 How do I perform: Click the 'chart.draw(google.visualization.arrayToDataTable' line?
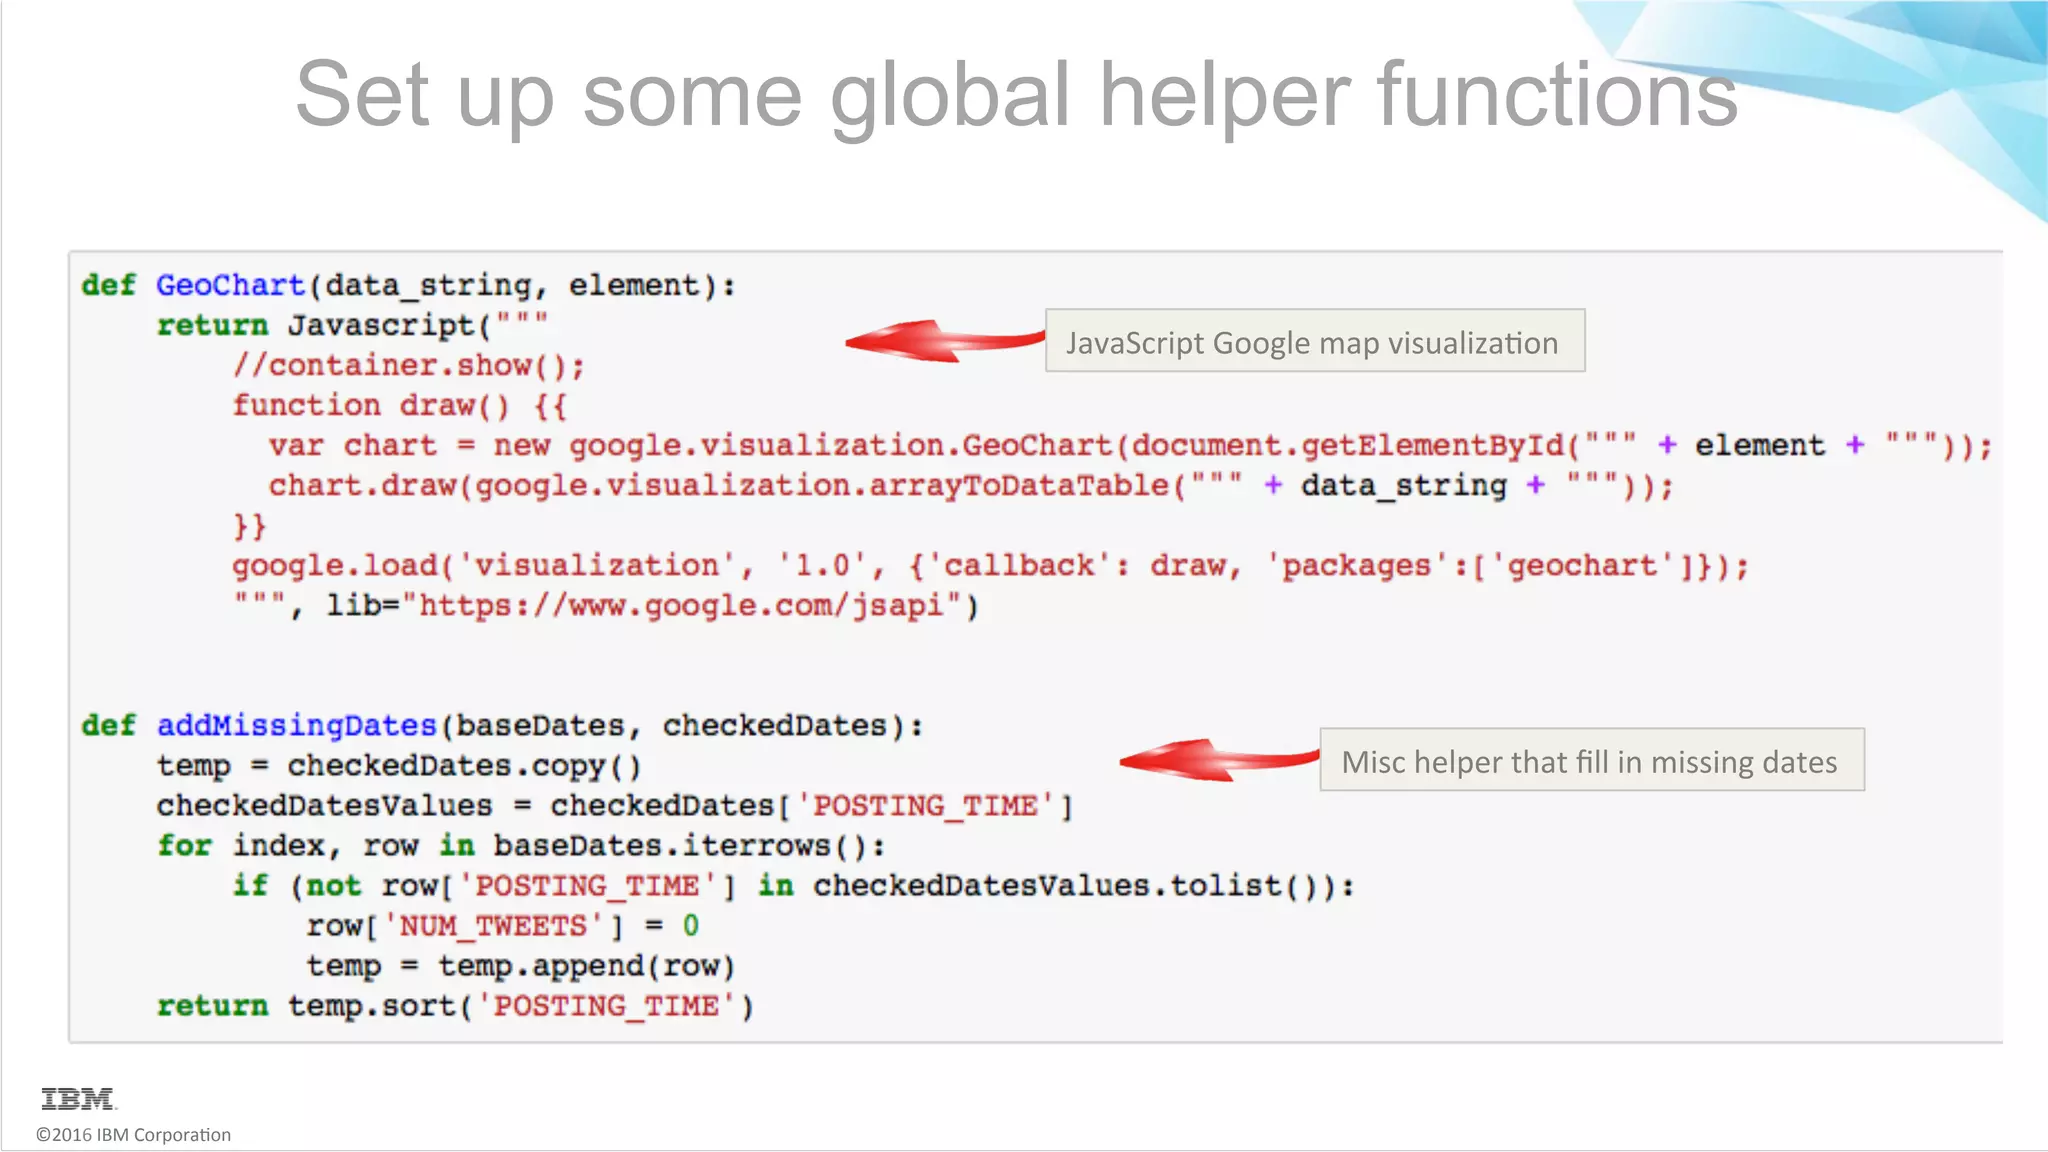tap(970, 486)
